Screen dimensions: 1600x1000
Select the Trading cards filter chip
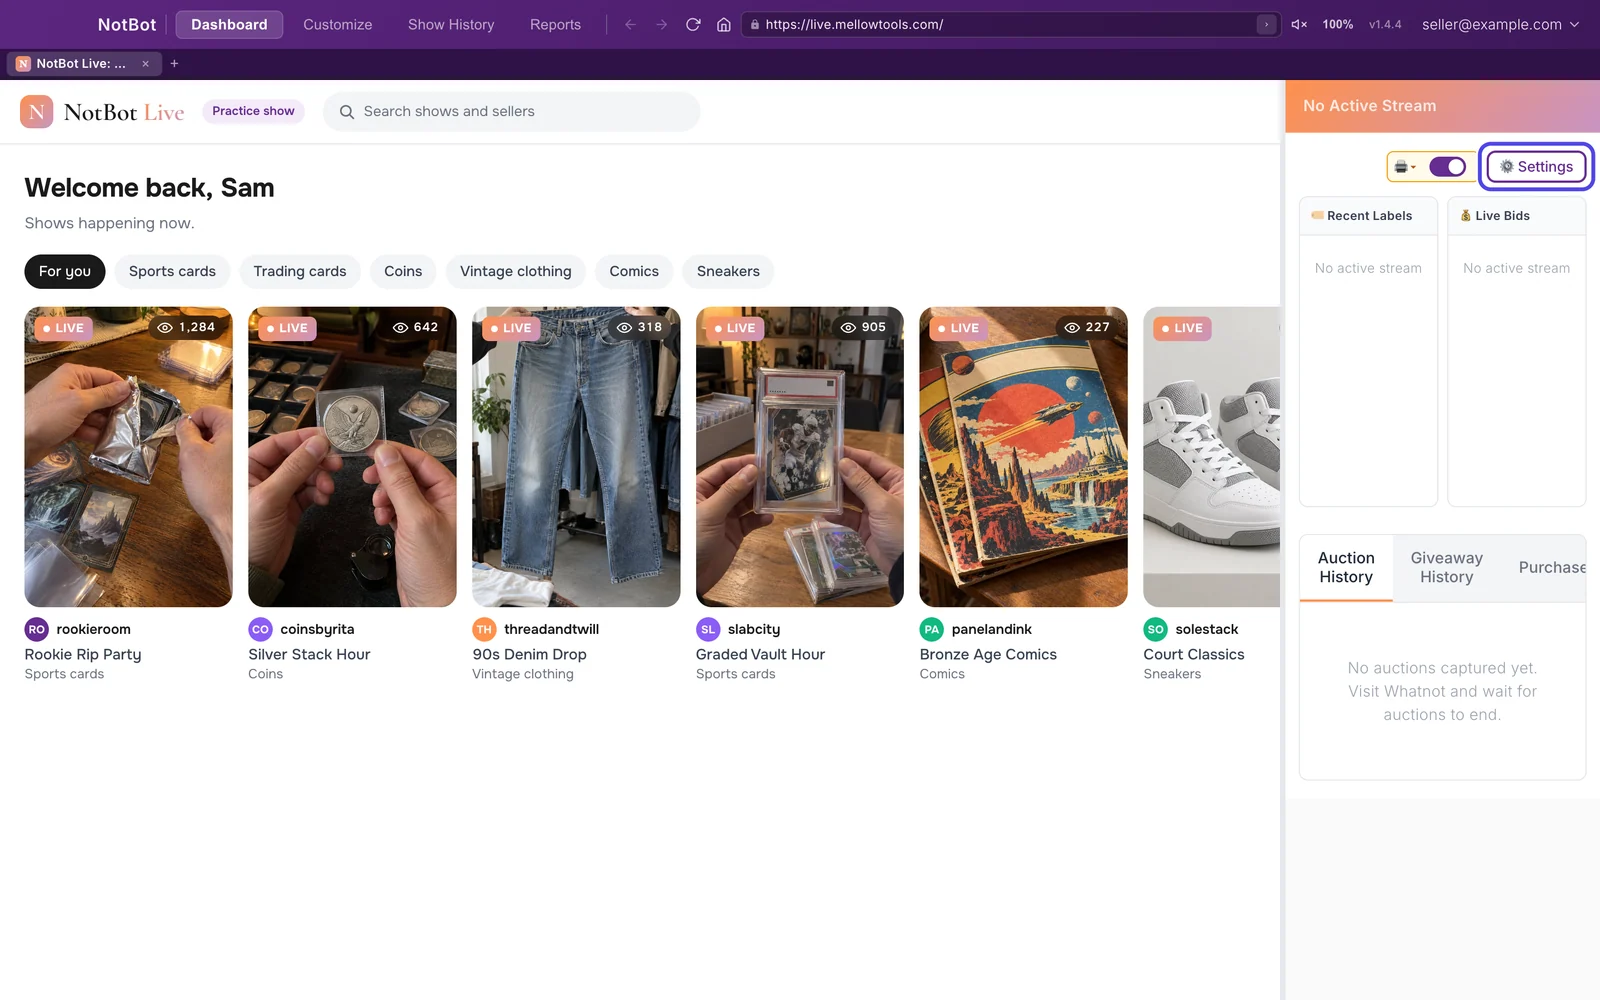click(300, 271)
